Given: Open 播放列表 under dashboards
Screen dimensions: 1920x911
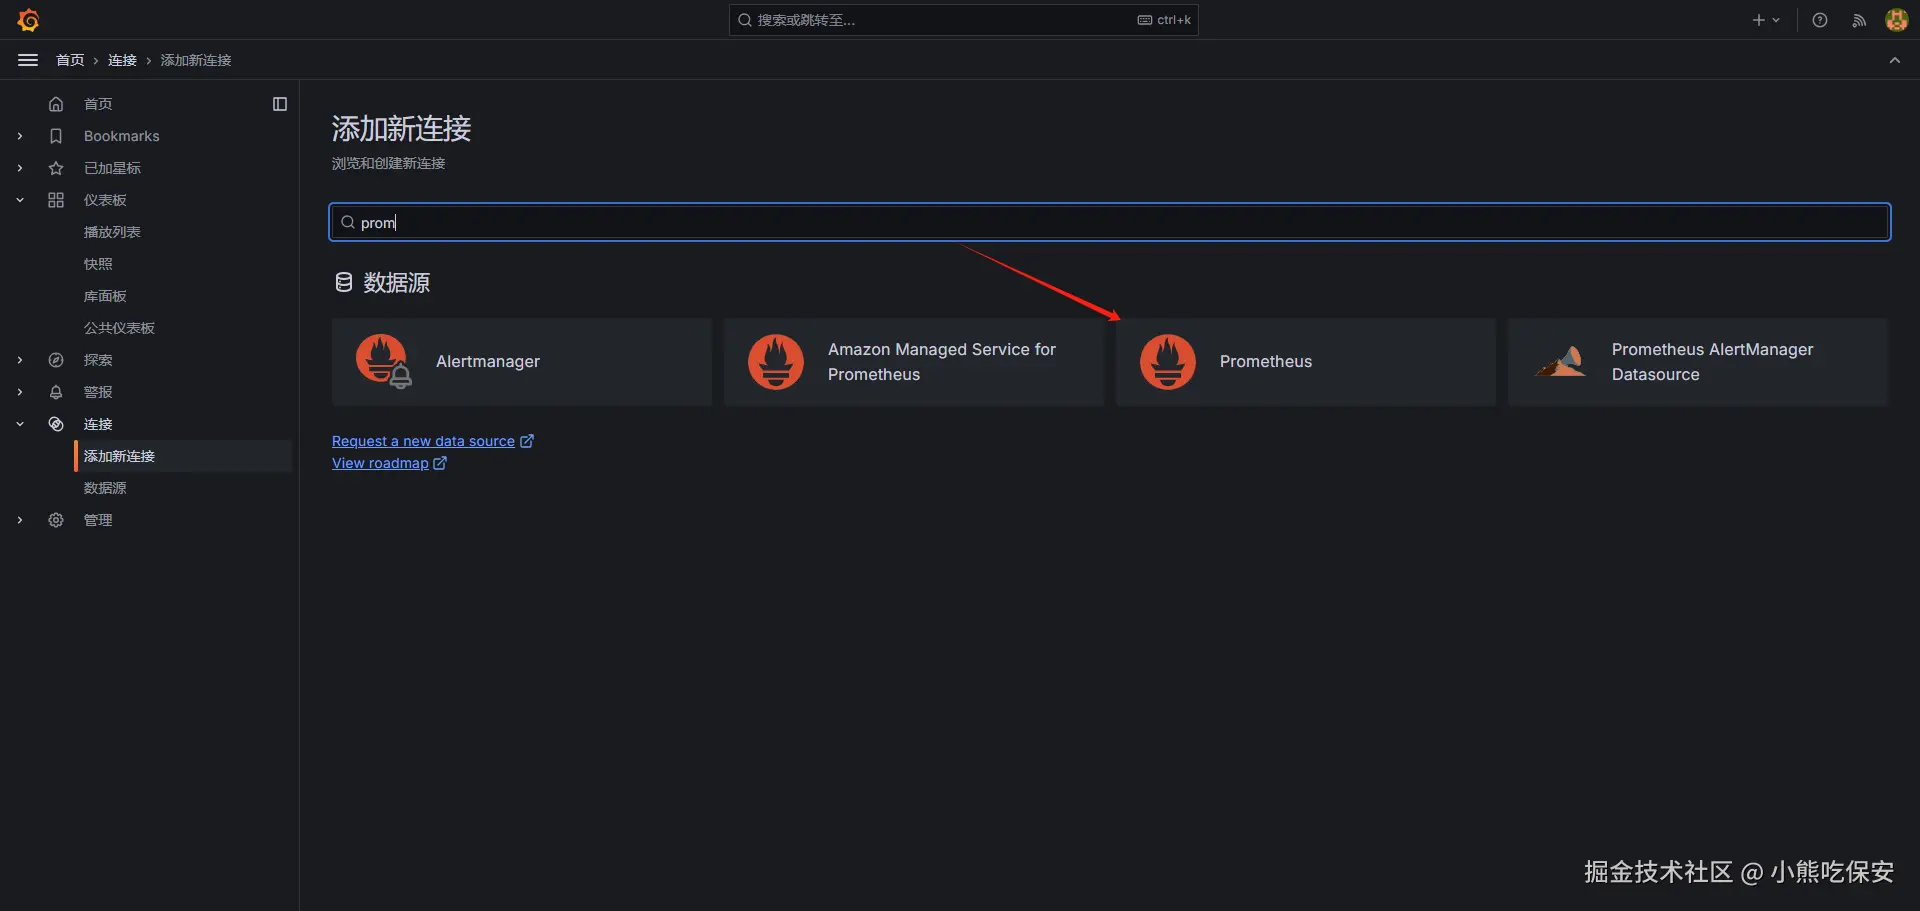Looking at the screenshot, I should coord(112,232).
